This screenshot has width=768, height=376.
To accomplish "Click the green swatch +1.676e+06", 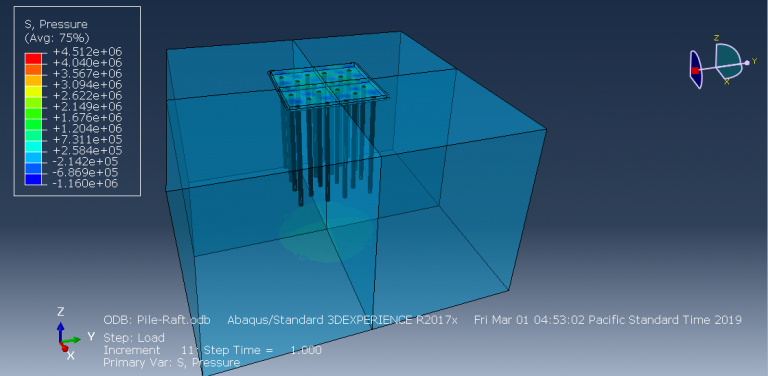I will pyautogui.click(x=33, y=114).
